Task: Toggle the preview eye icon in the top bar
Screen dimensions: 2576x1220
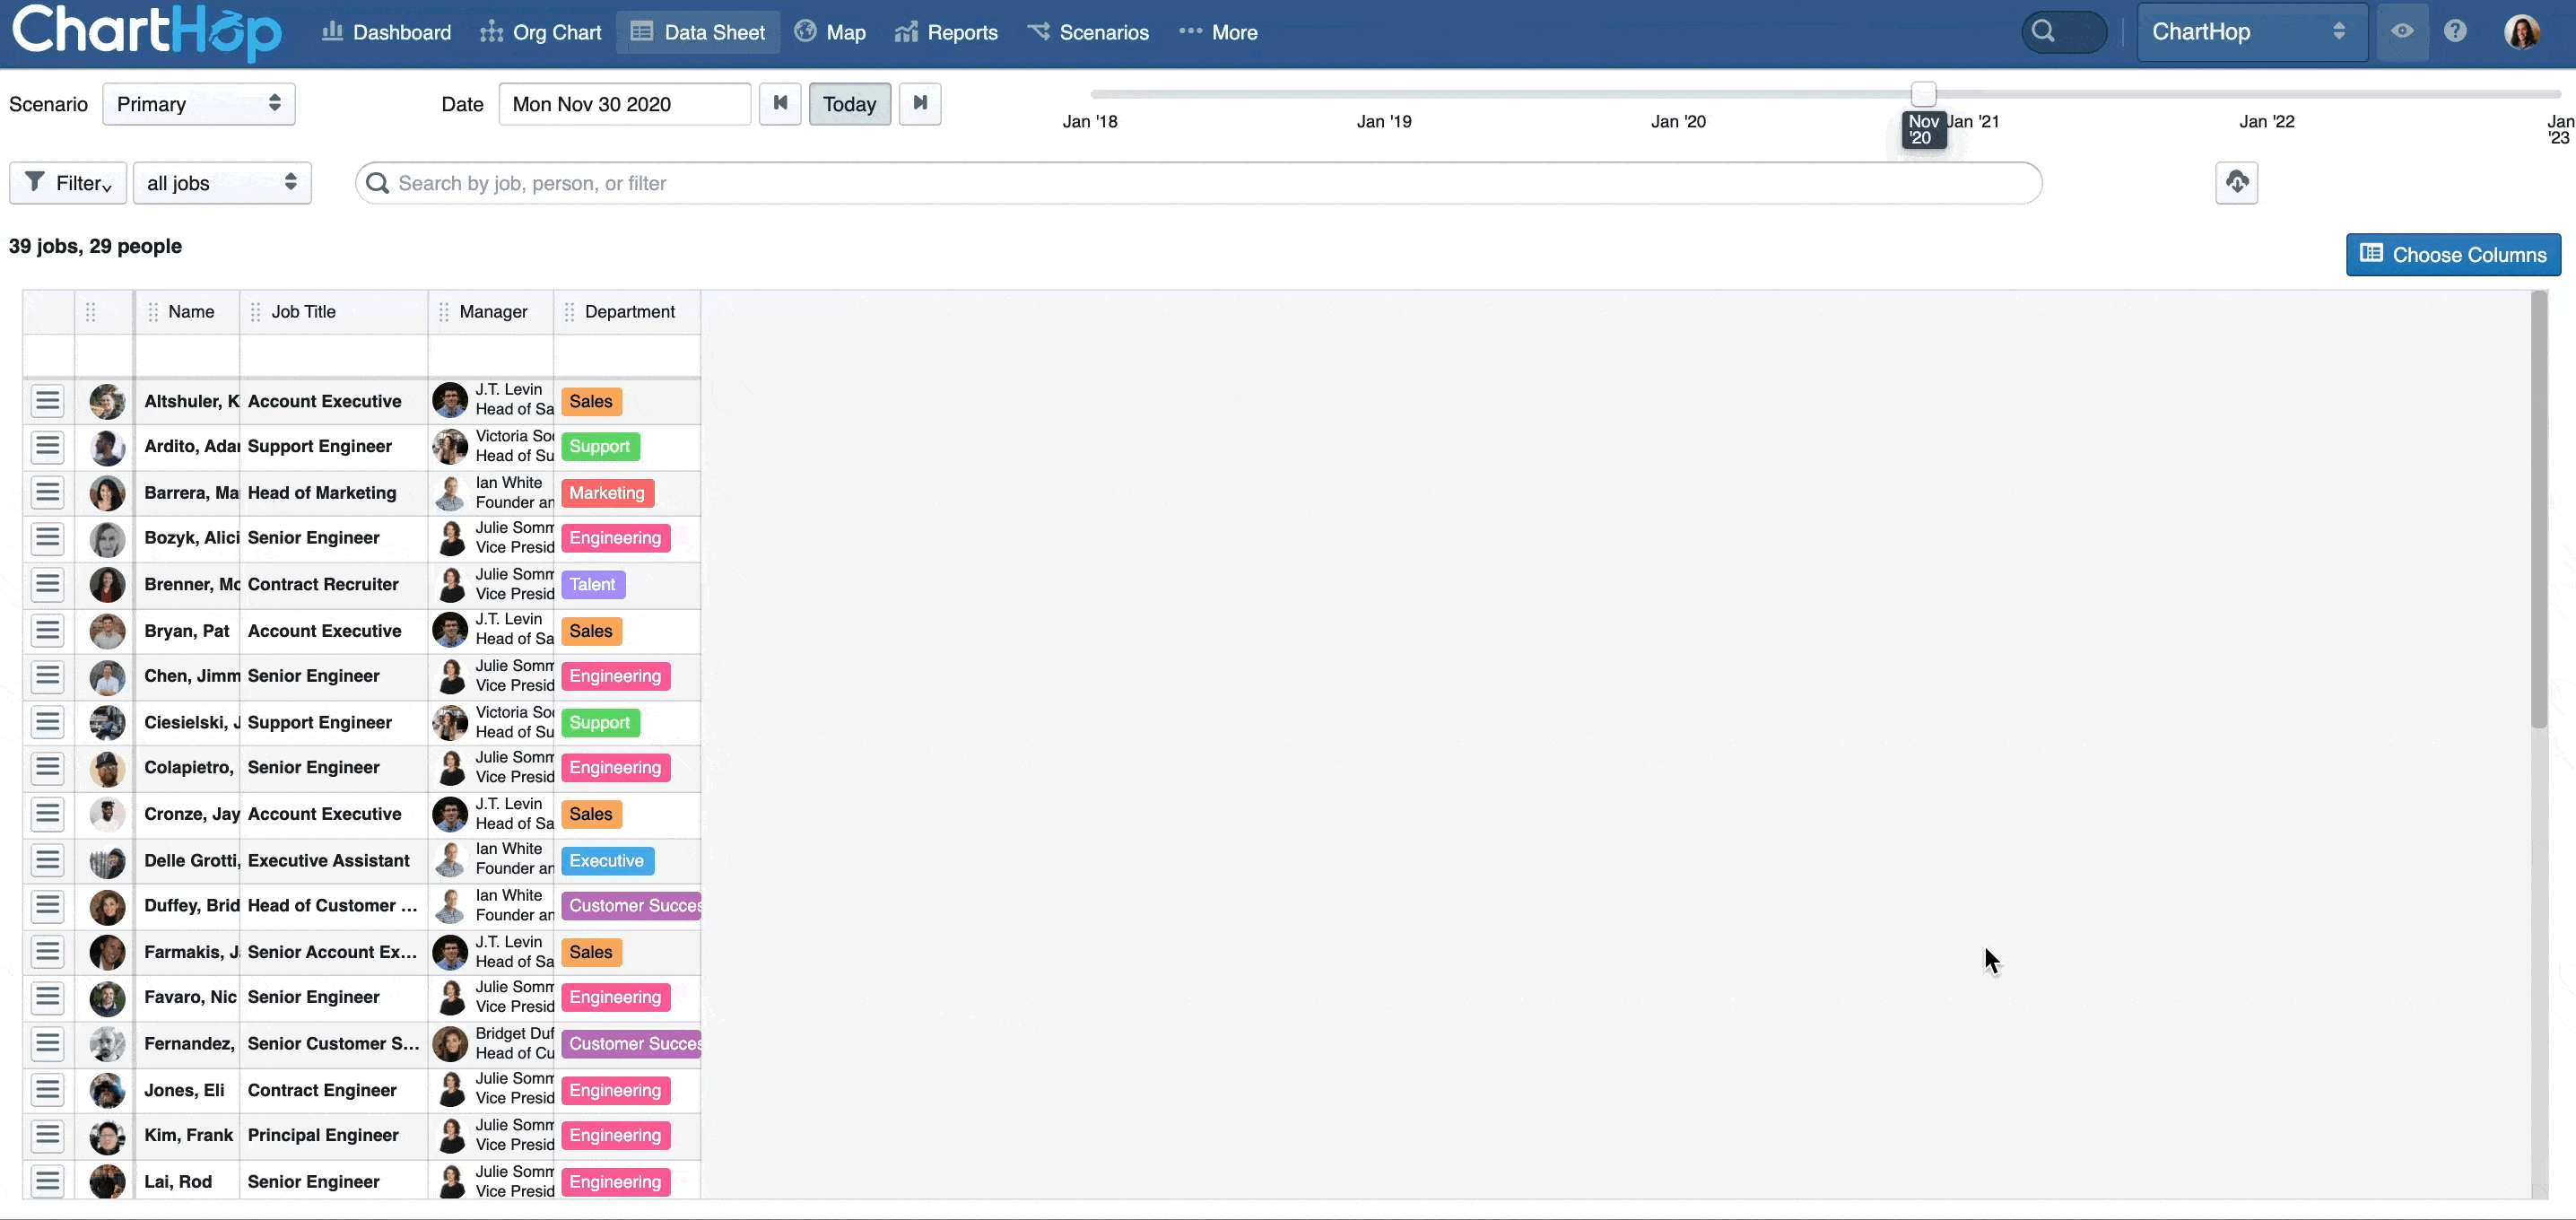Action: pyautogui.click(x=2403, y=31)
